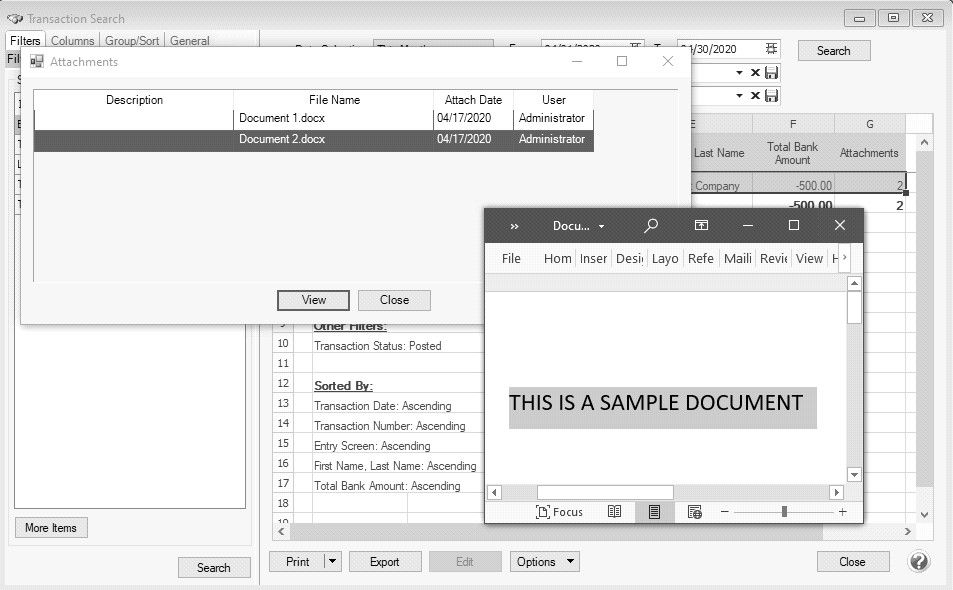
Task: Open Ribbon Display Options in Word title bar
Action: (x=702, y=226)
